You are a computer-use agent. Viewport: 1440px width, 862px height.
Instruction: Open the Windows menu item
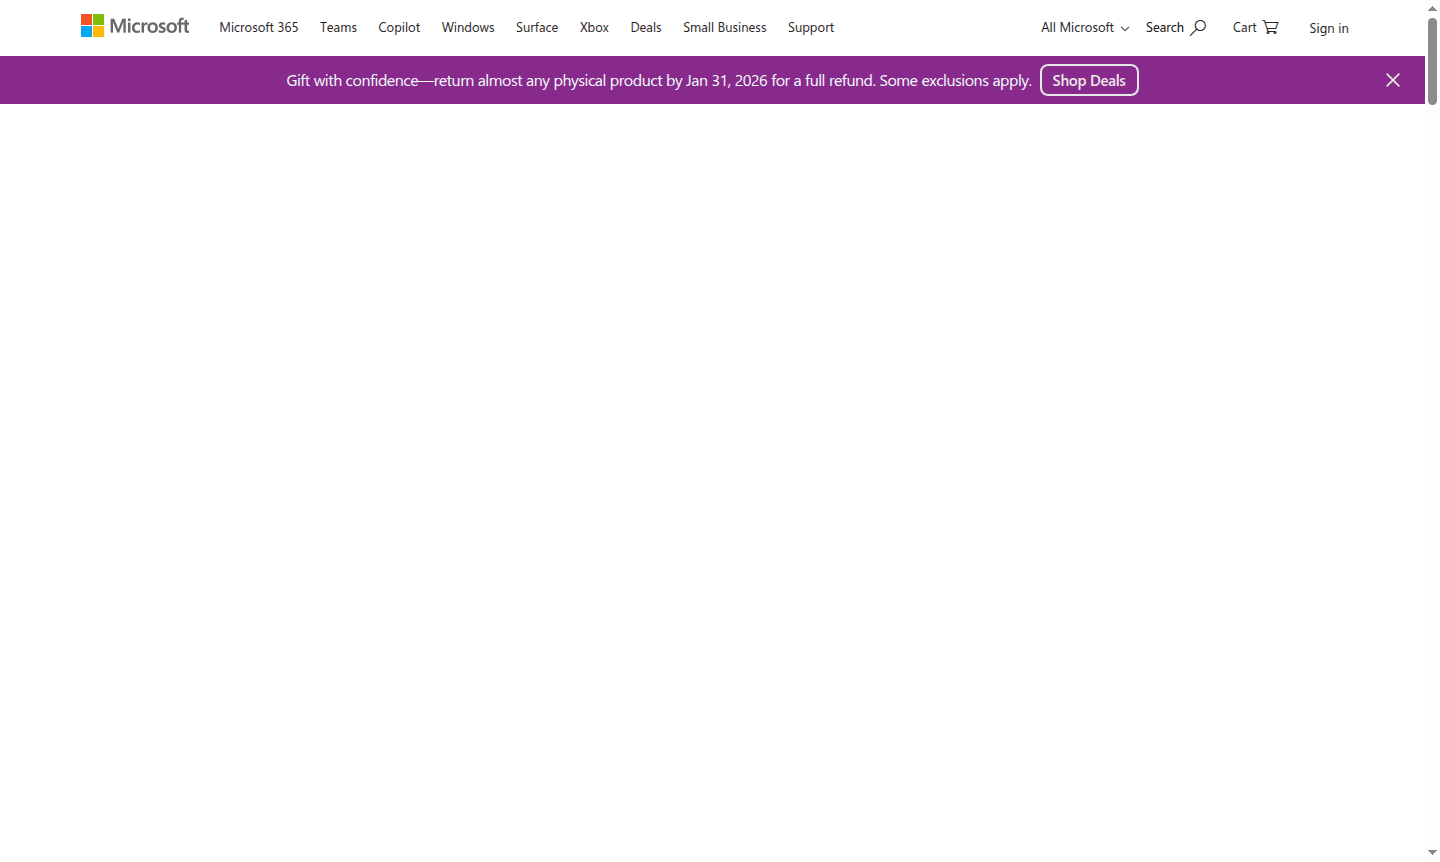click(467, 27)
